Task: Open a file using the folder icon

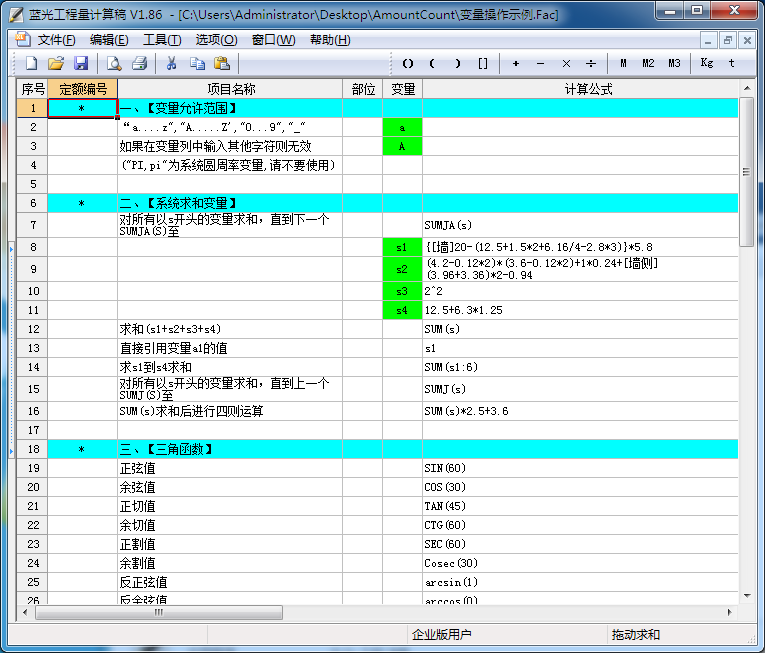Action: tap(56, 63)
